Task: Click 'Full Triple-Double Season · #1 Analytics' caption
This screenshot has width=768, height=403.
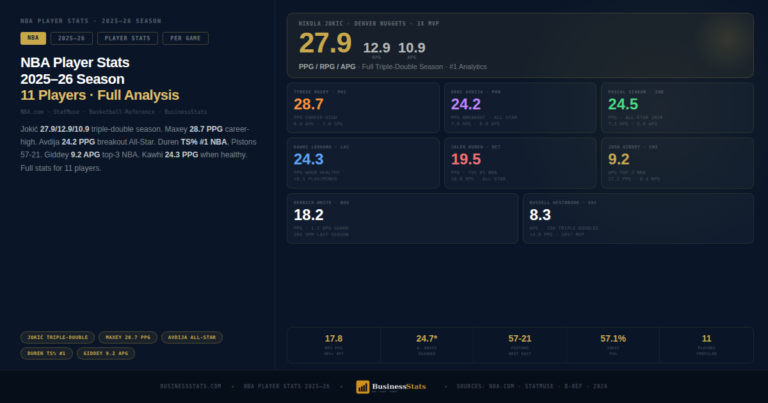Action: coord(424,67)
